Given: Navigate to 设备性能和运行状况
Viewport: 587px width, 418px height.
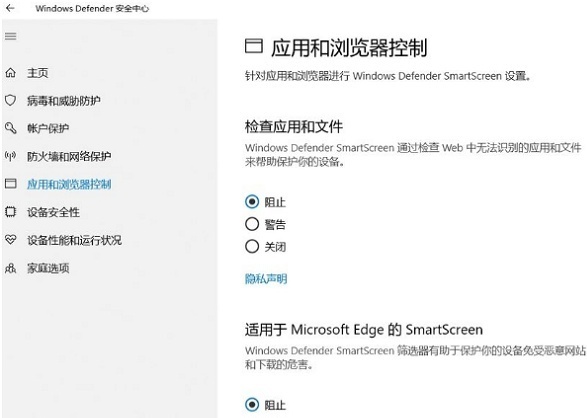Looking at the screenshot, I should point(74,240).
